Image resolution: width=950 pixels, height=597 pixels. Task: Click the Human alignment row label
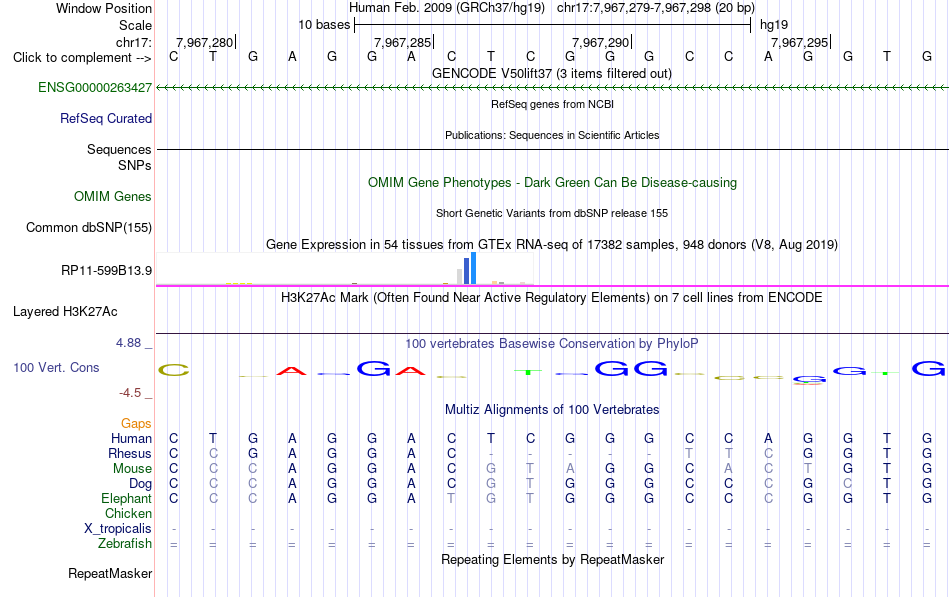tap(131, 438)
